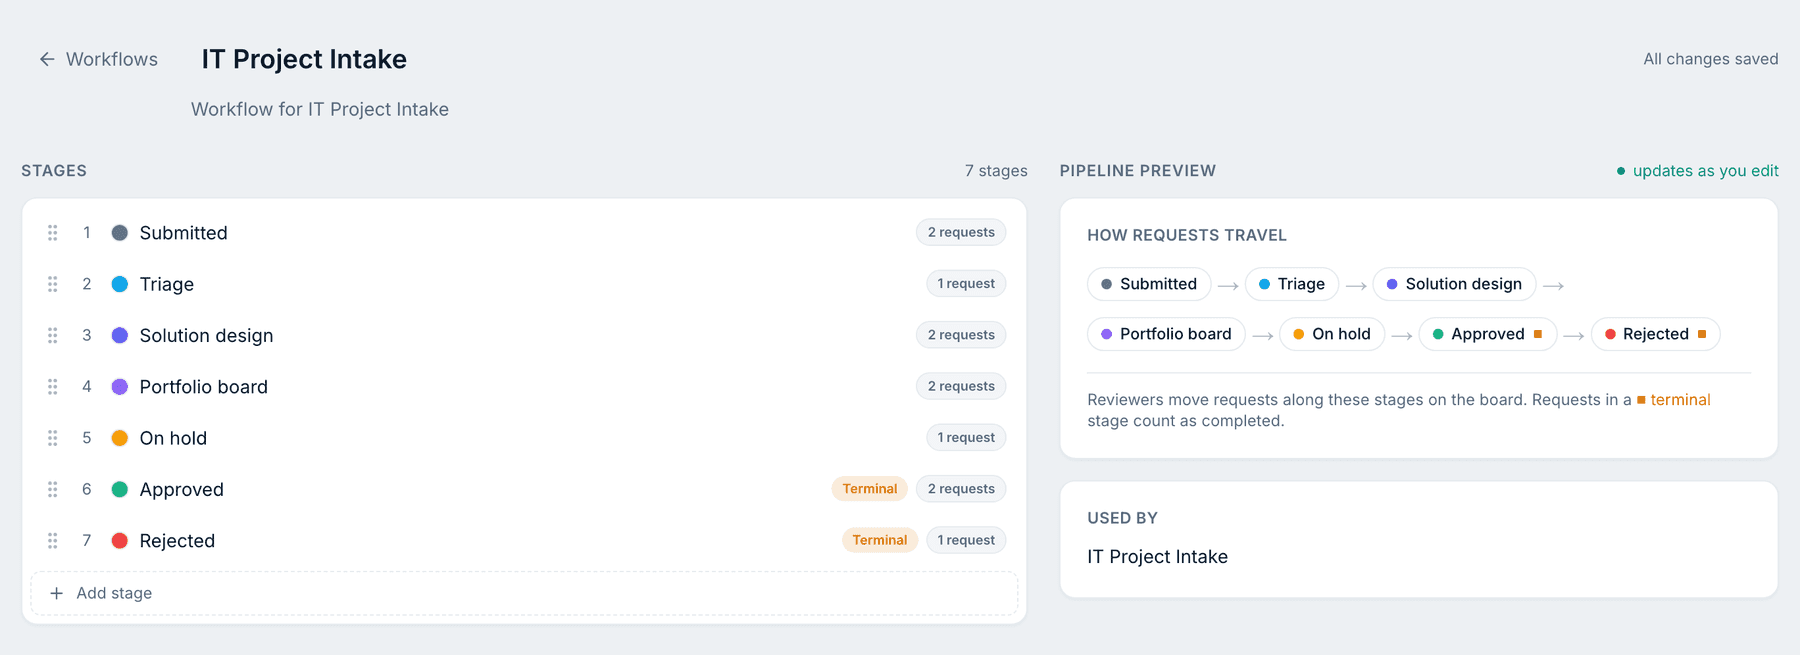The image size is (1800, 655).
Task: Click the Submitted chip in pipeline preview
Action: pos(1149,284)
